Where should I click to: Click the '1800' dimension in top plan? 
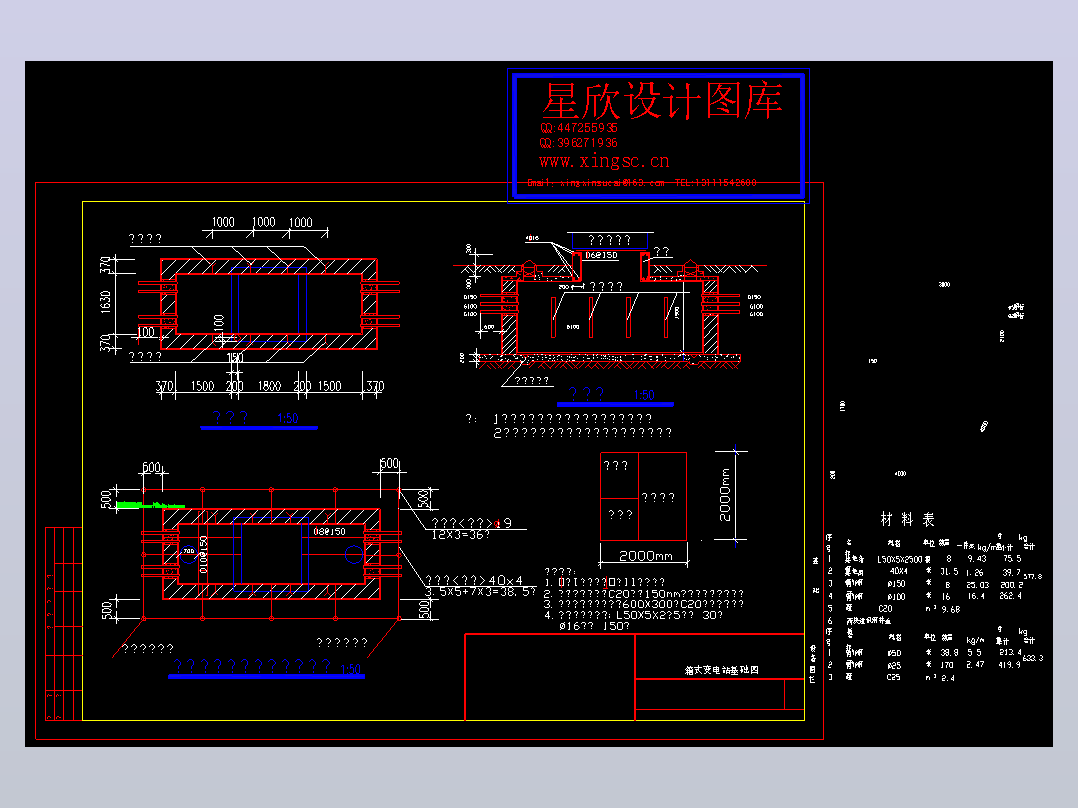coord(269,386)
